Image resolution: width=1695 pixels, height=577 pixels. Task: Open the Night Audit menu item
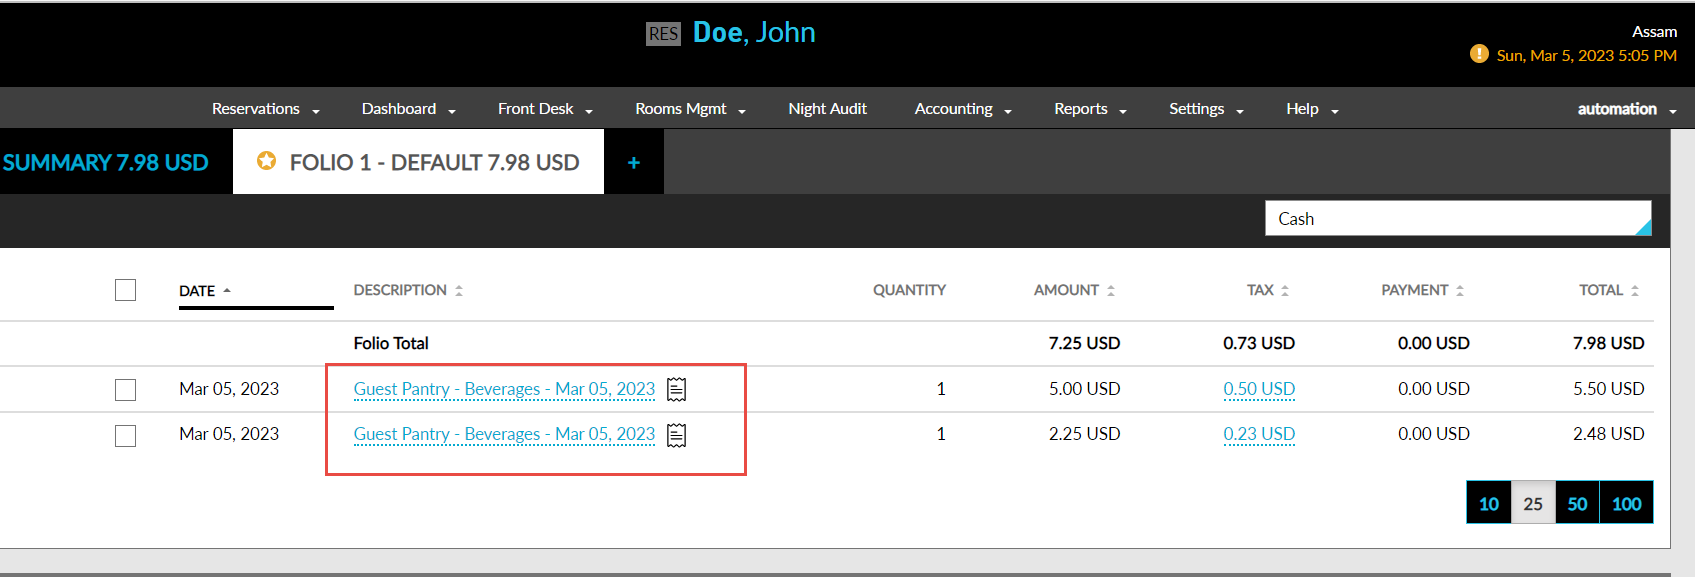click(x=827, y=109)
